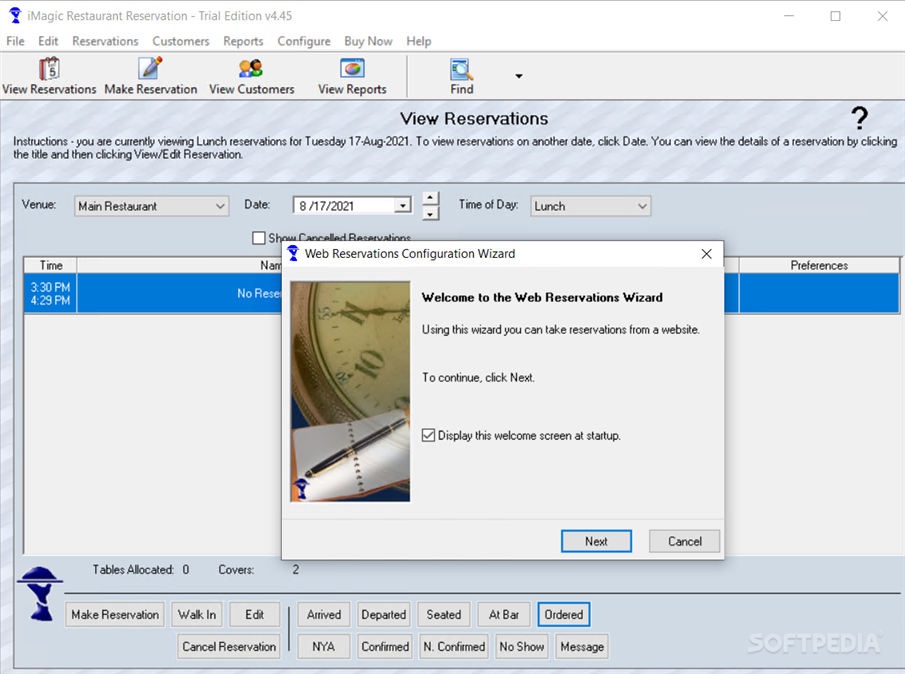The height and width of the screenshot is (674, 905).
Task: Click the Time column header
Action: pos(51,265)
